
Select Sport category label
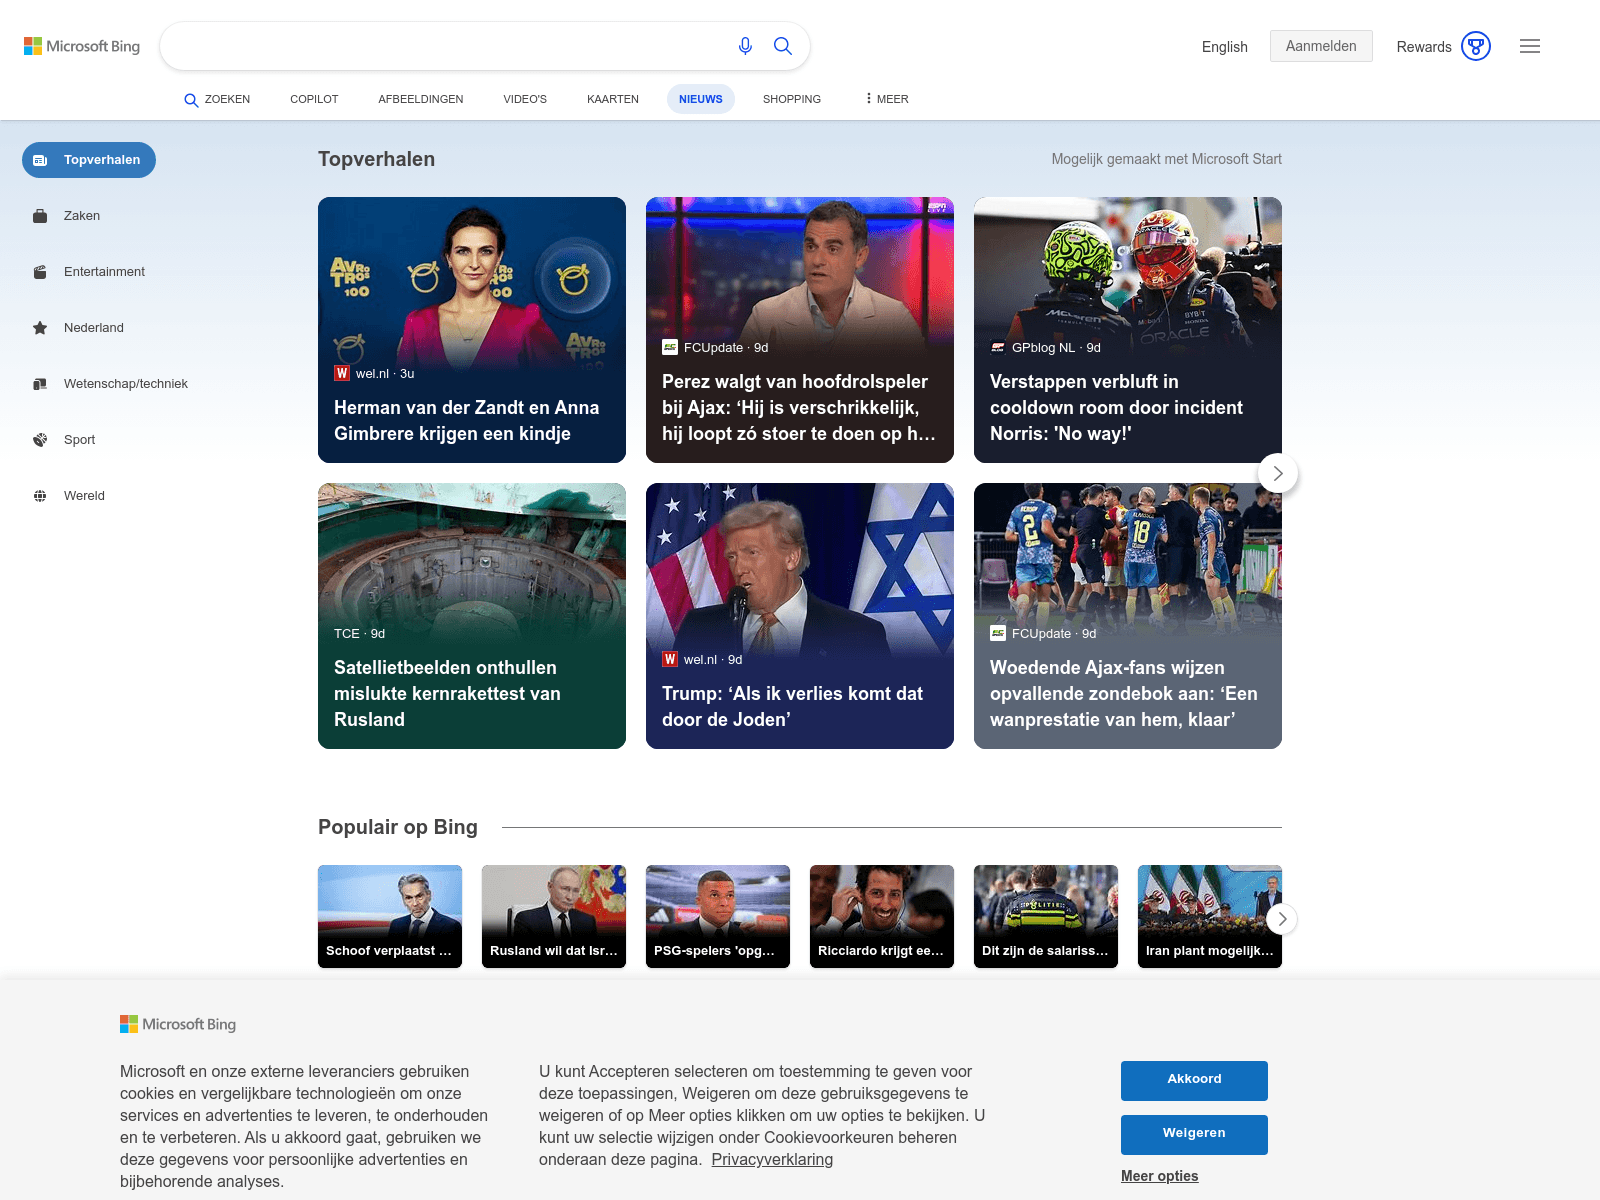tap(80, 440)
